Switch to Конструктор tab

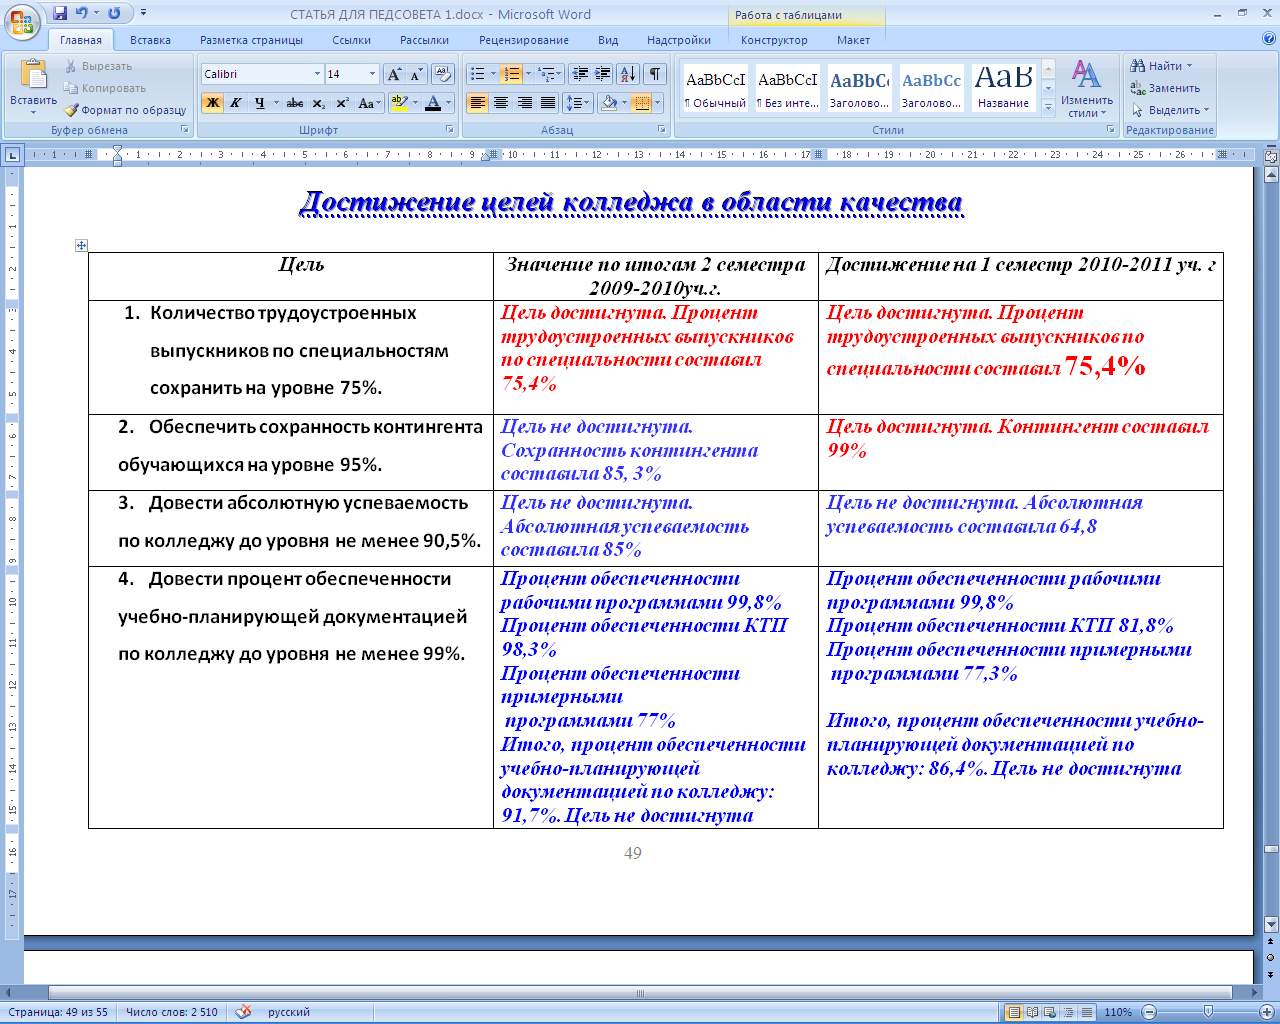tap(774, 40)
